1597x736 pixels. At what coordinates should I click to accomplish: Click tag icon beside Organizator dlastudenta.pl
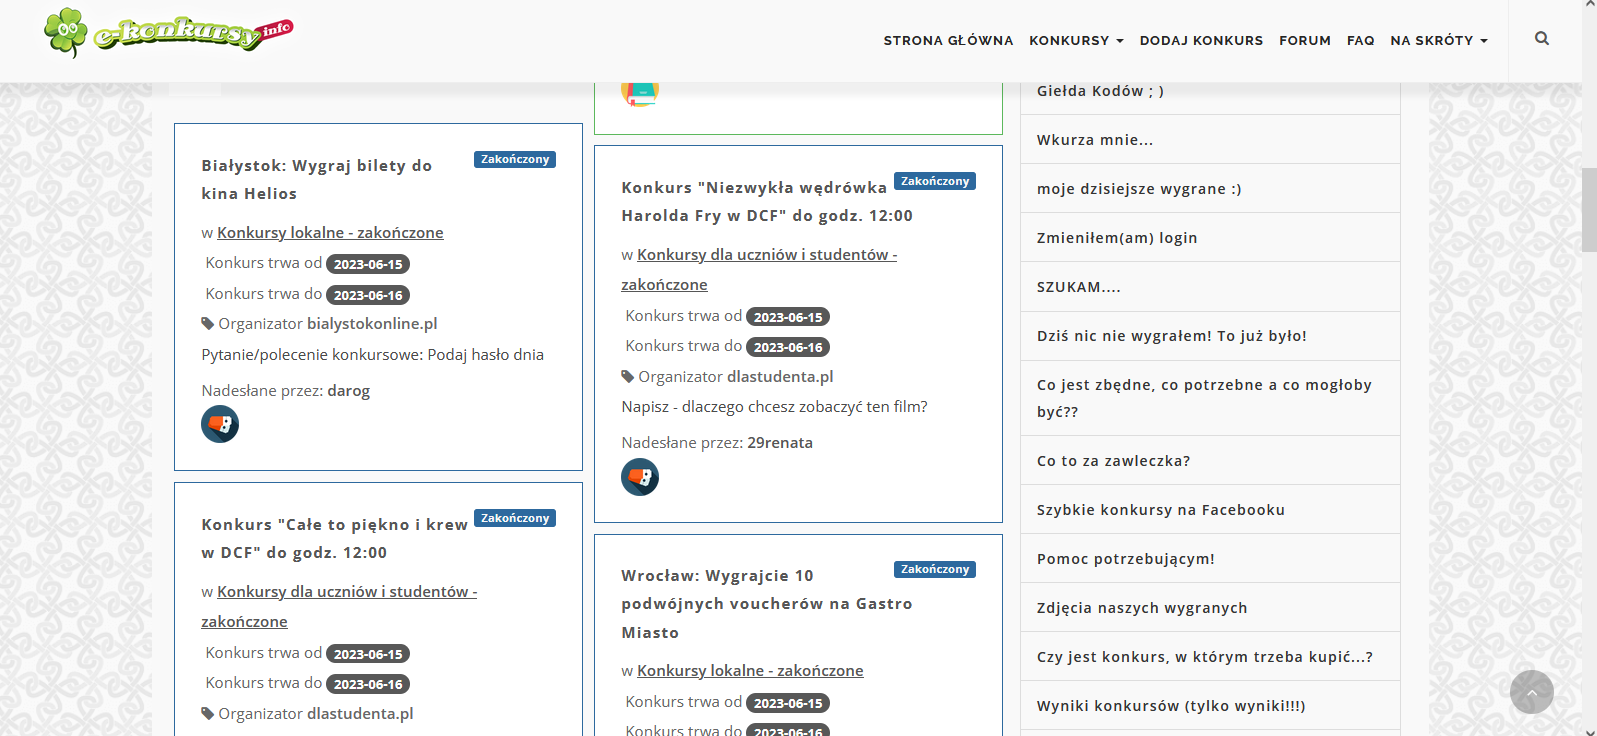click(628, 377)
